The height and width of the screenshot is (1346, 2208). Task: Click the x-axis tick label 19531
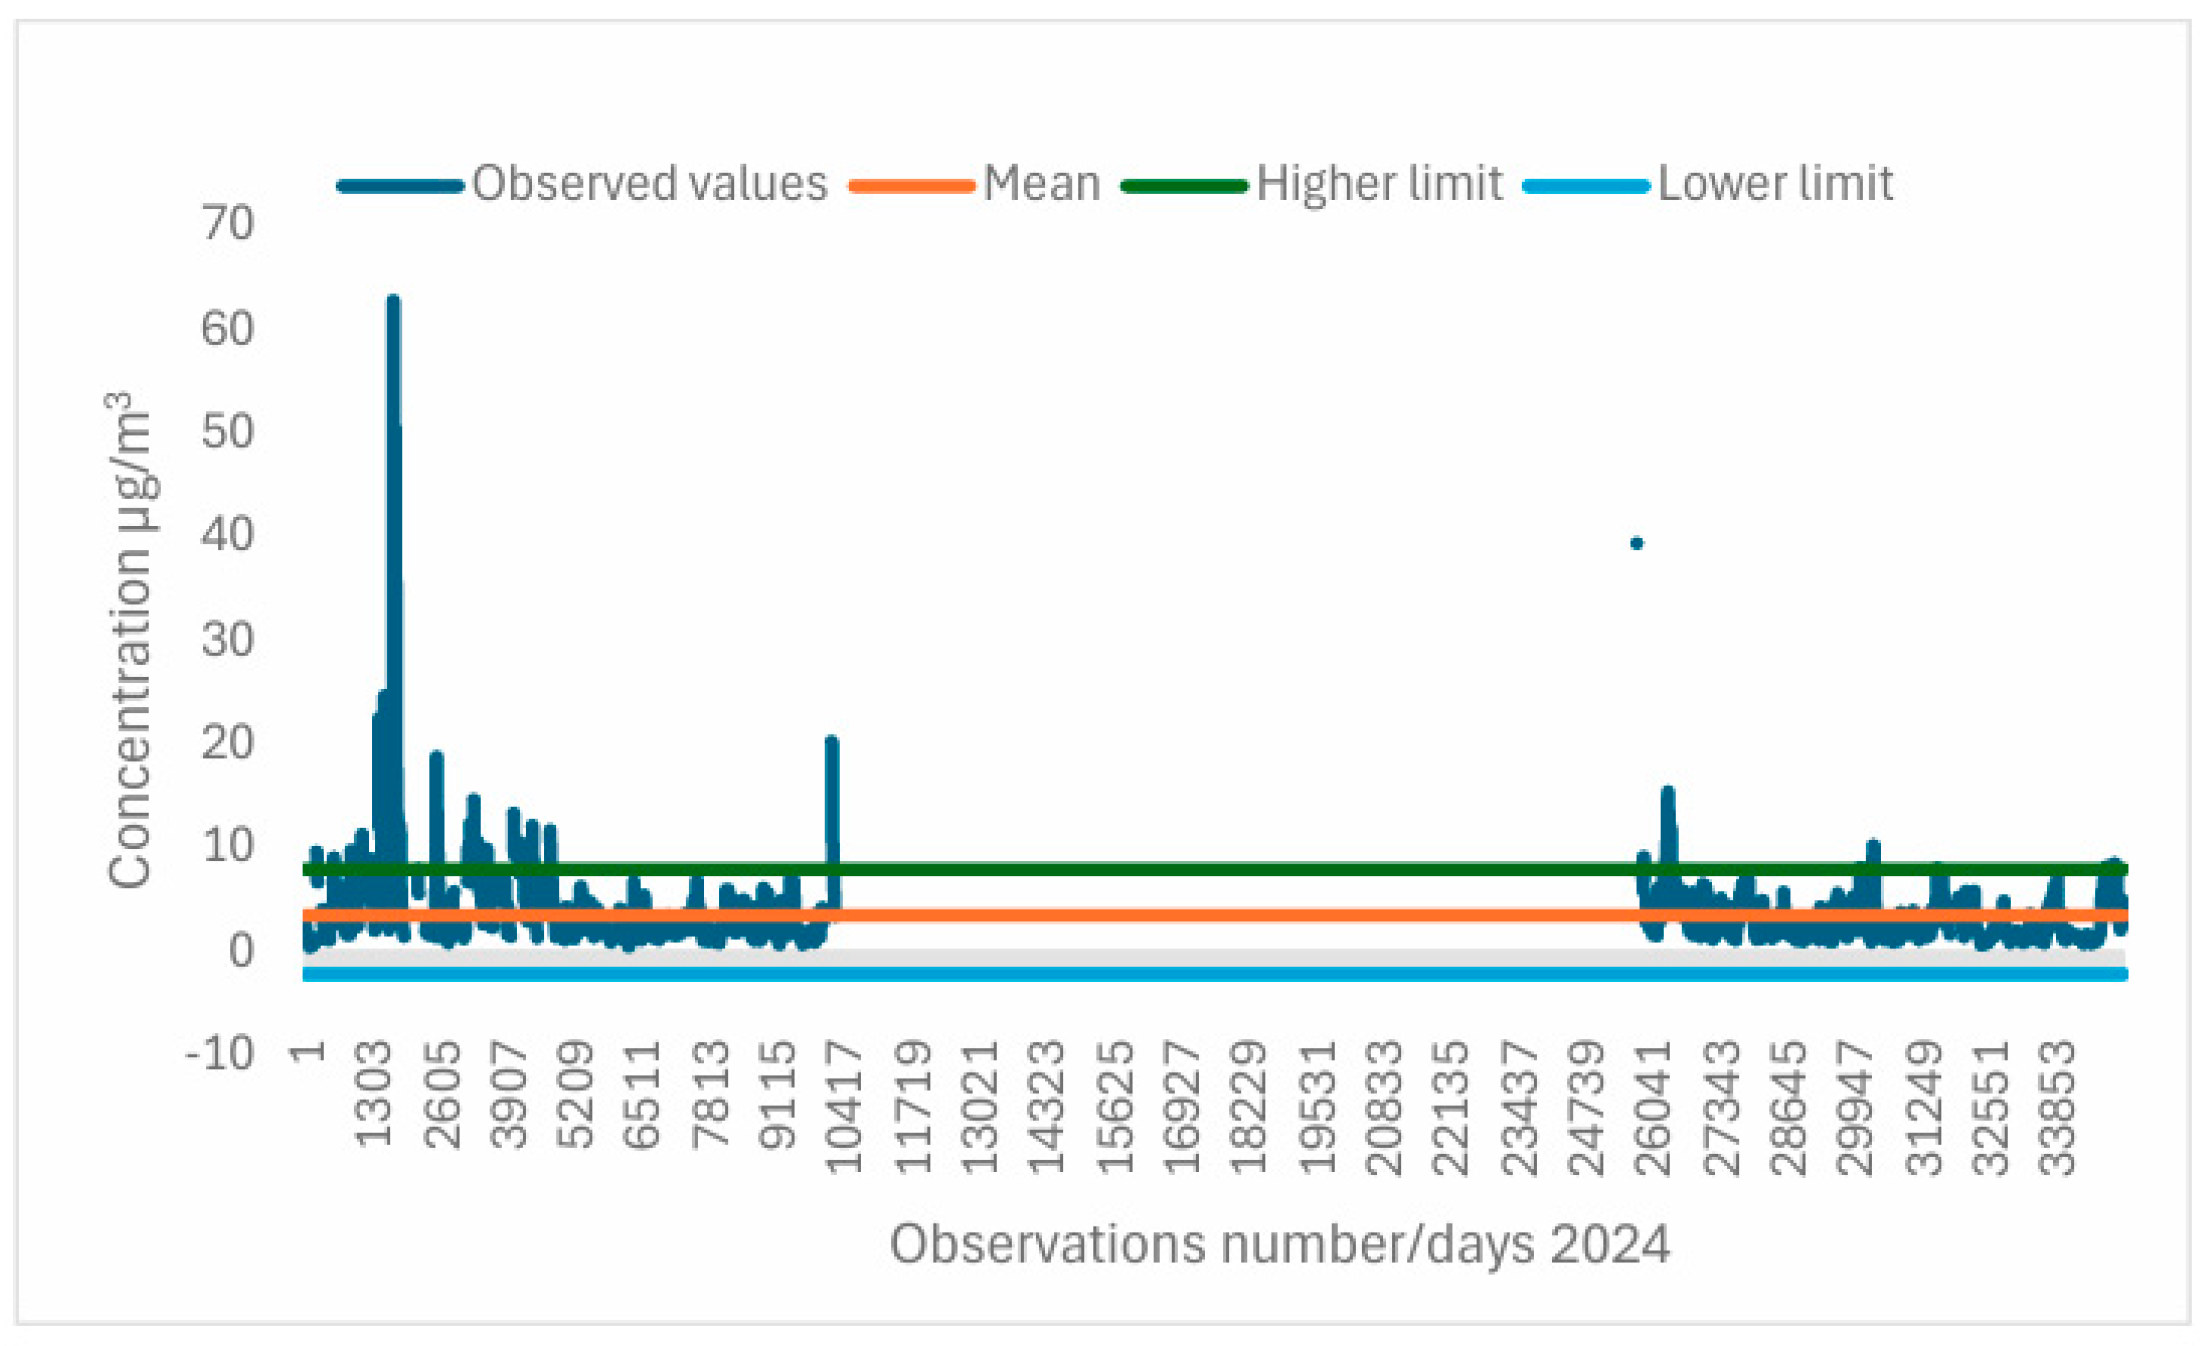[x=1316, y=1107]
